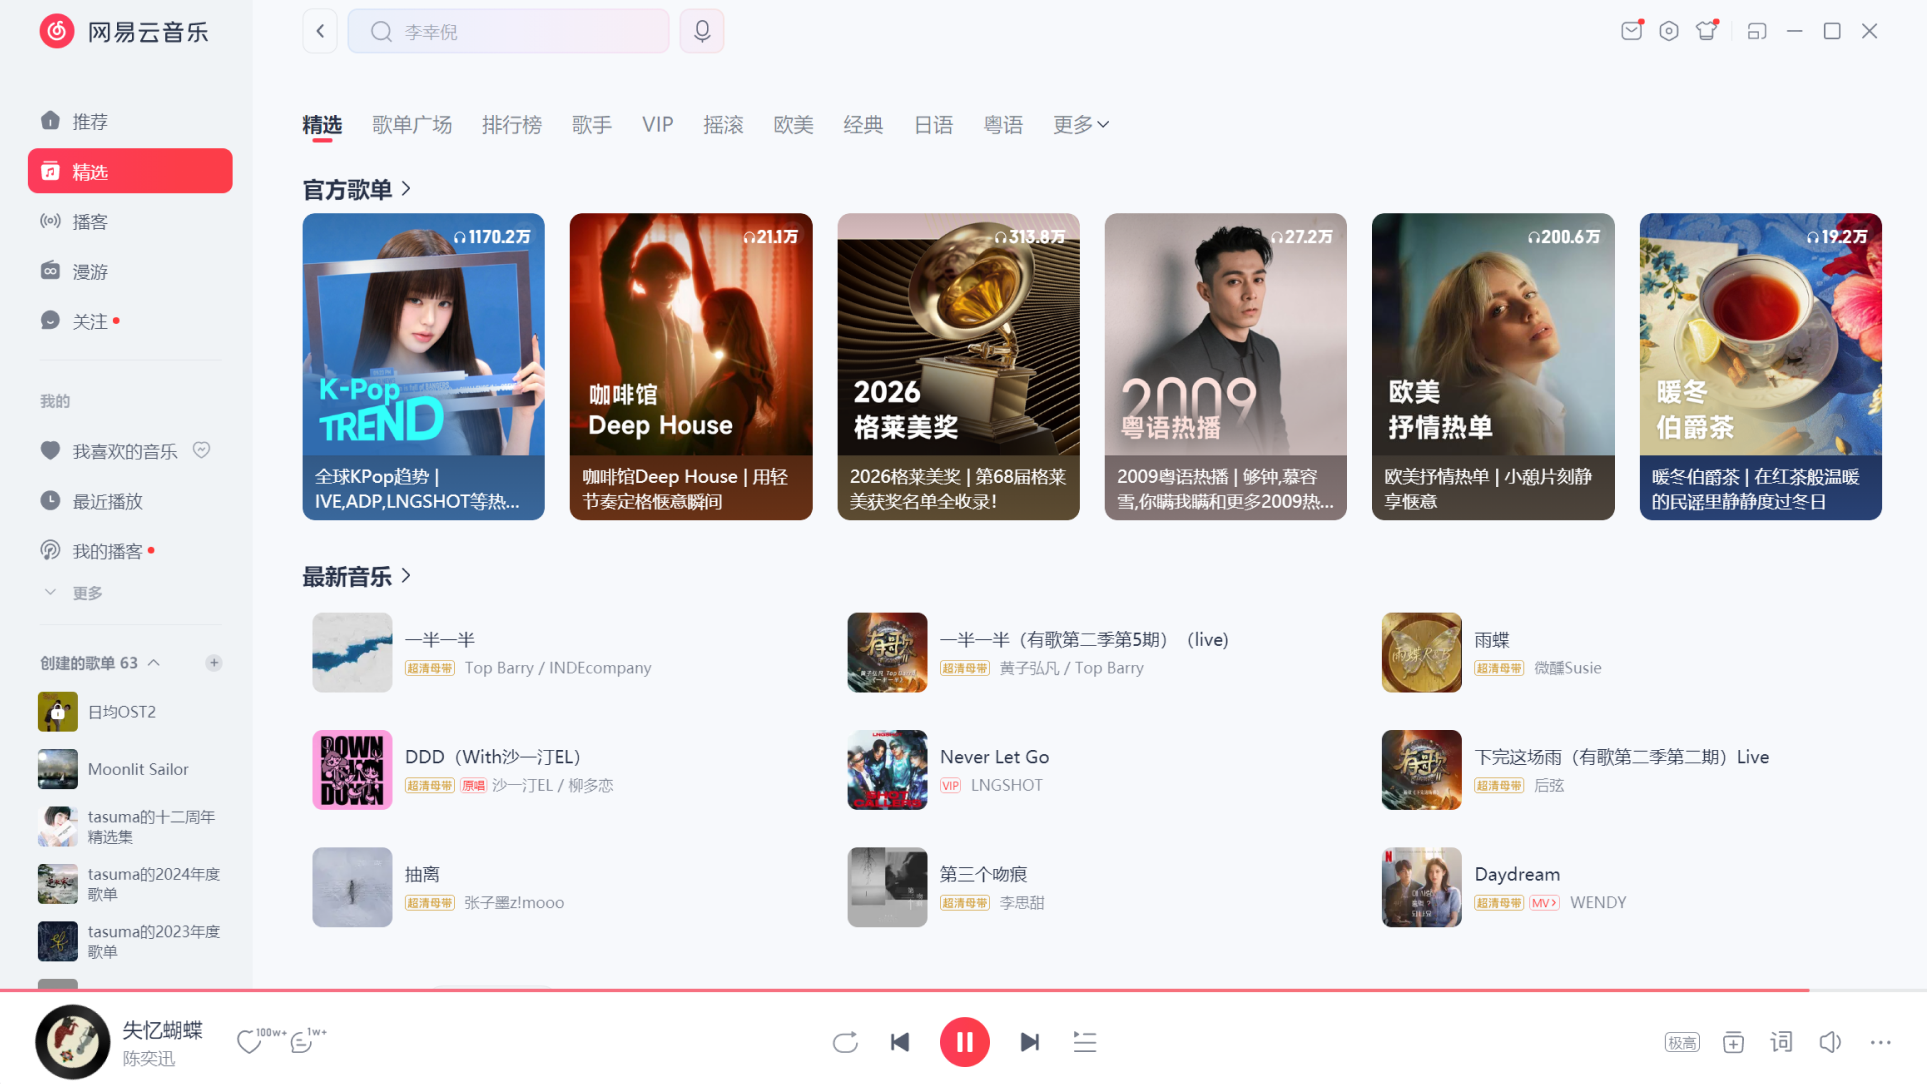Go back with the back arrow button
Viewport: 1927px width, 1084px height.
320,31
